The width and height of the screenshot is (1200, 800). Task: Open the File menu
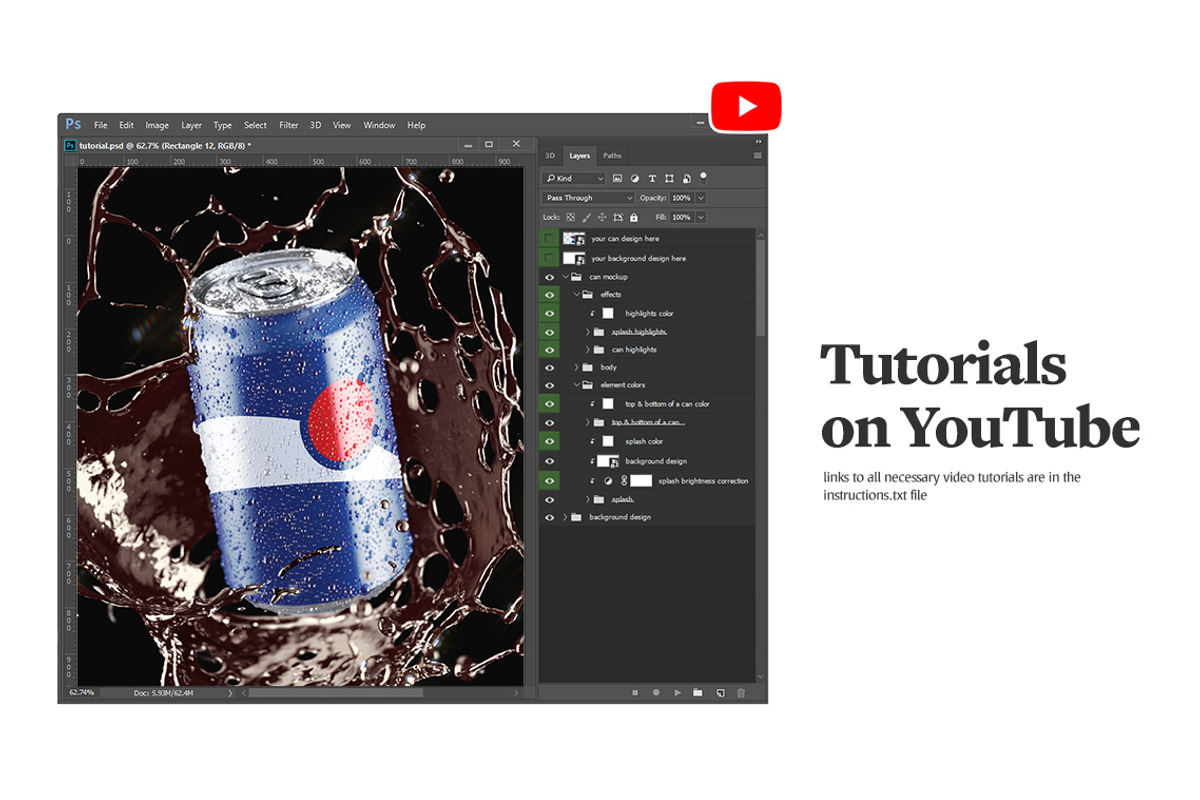click(101, 125)
